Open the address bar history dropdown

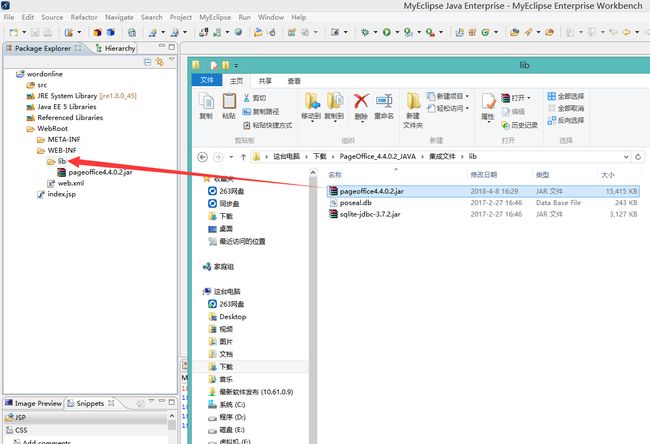626,157
